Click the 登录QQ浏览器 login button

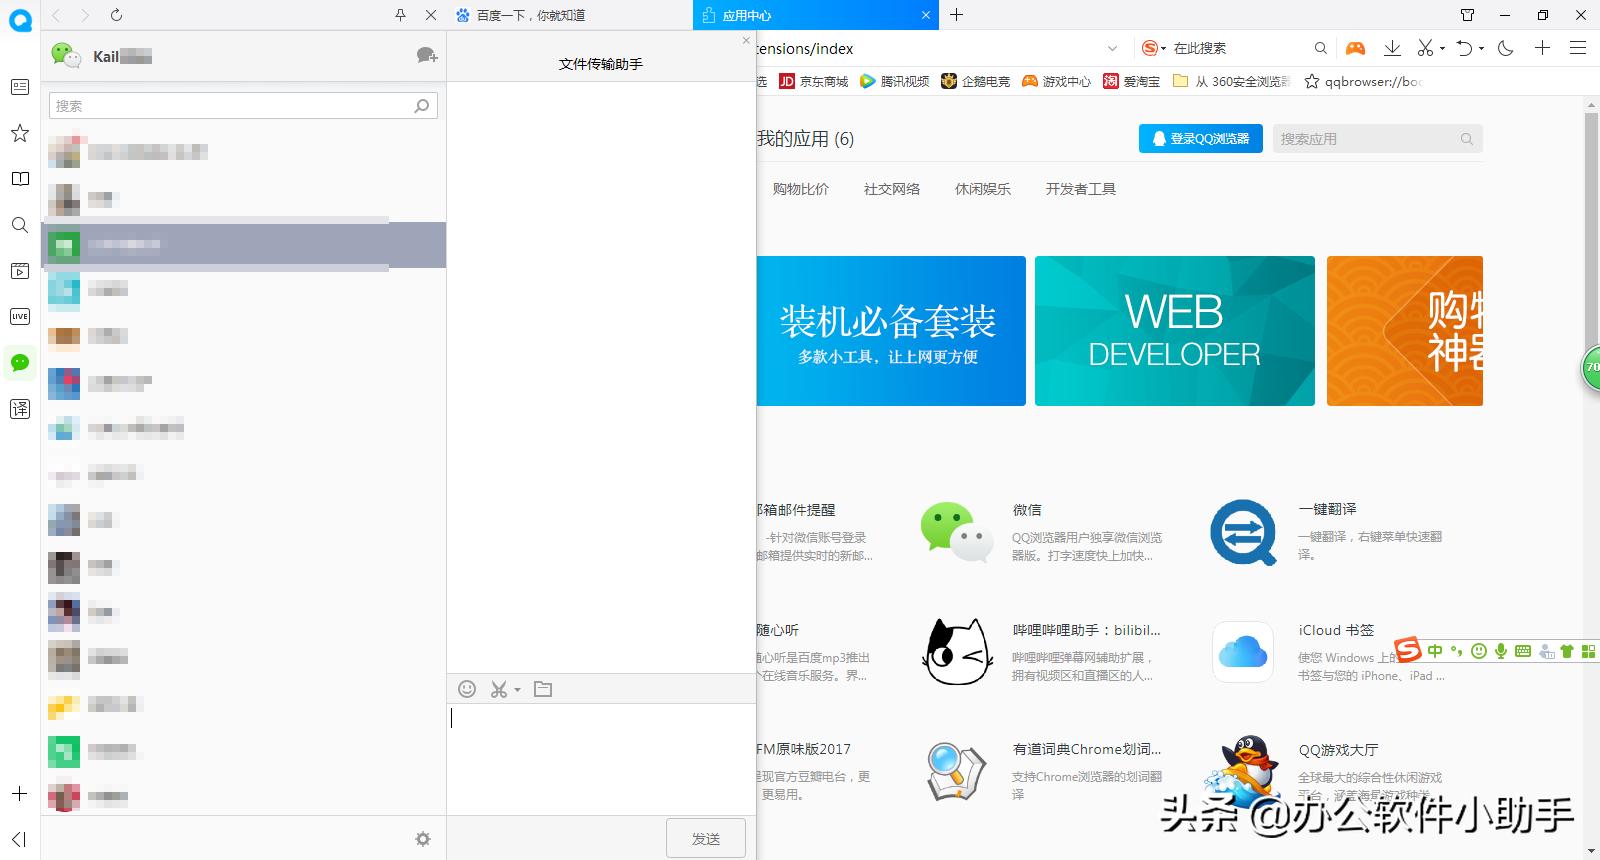[x=1201, y=139]
